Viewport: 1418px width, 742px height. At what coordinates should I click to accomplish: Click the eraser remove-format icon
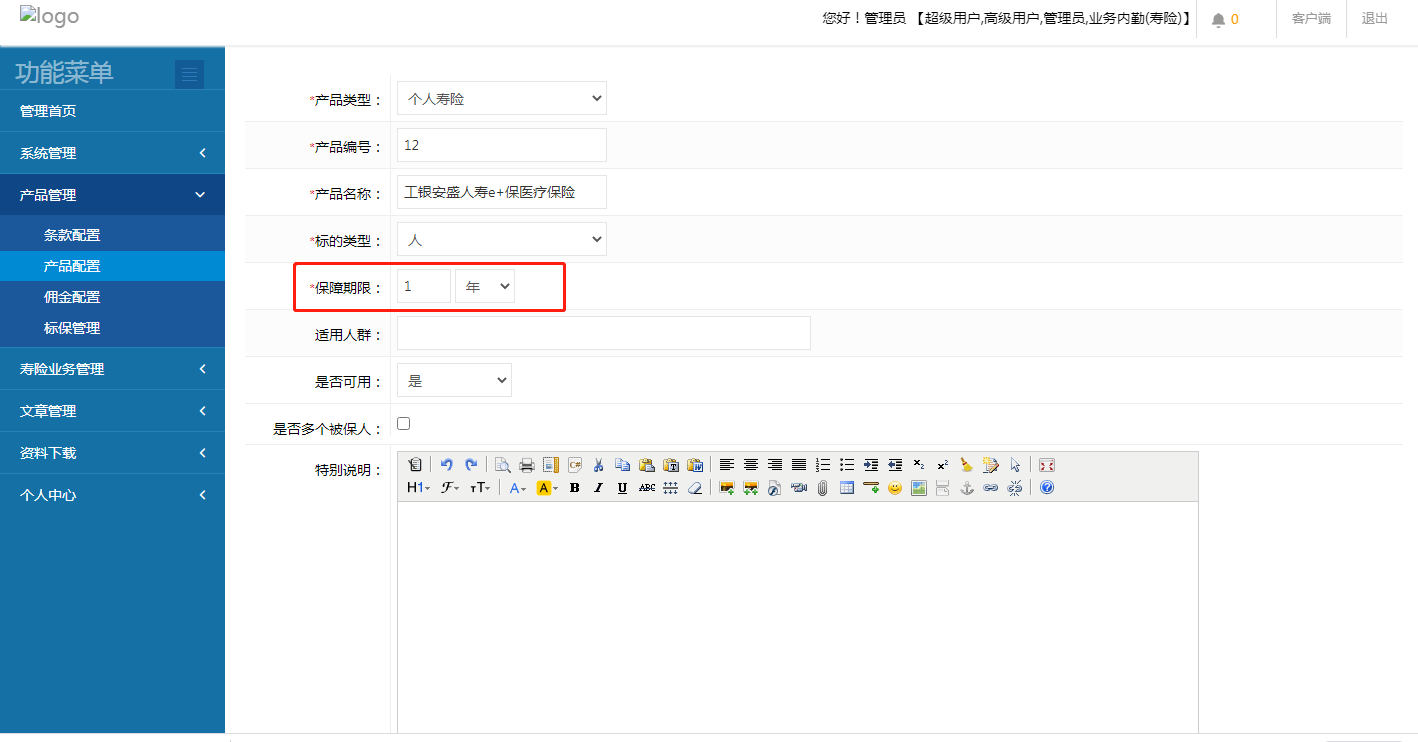pos(695,488)
